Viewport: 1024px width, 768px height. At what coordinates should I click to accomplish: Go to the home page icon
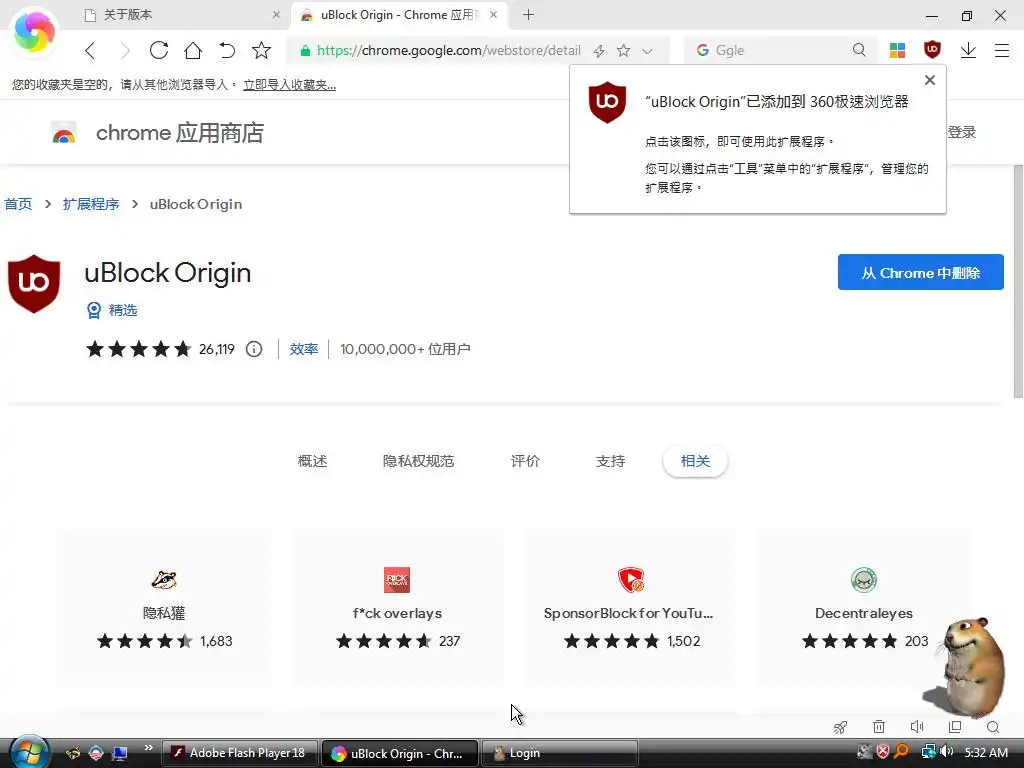193,50
